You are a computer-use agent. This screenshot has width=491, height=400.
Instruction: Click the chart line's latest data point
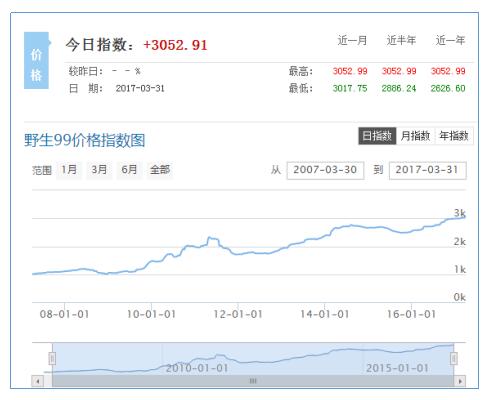coord(465,217)
